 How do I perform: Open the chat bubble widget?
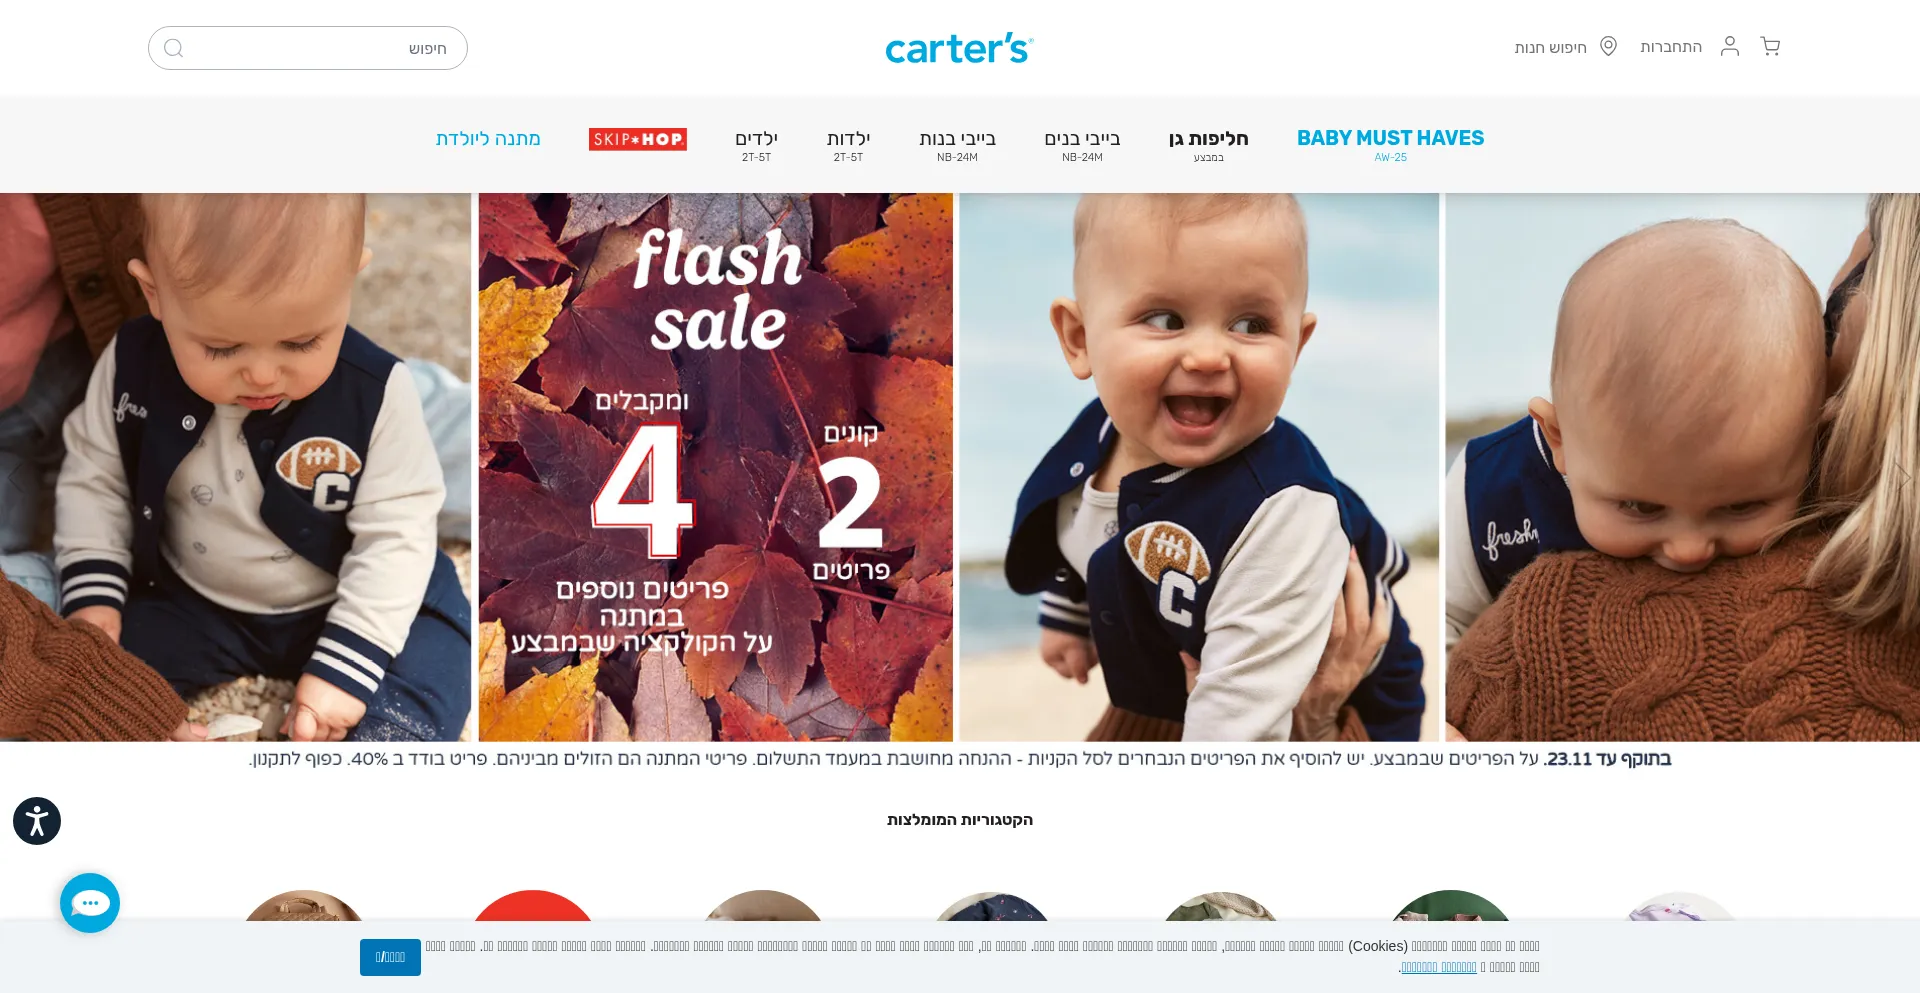(x=90, y=903)
